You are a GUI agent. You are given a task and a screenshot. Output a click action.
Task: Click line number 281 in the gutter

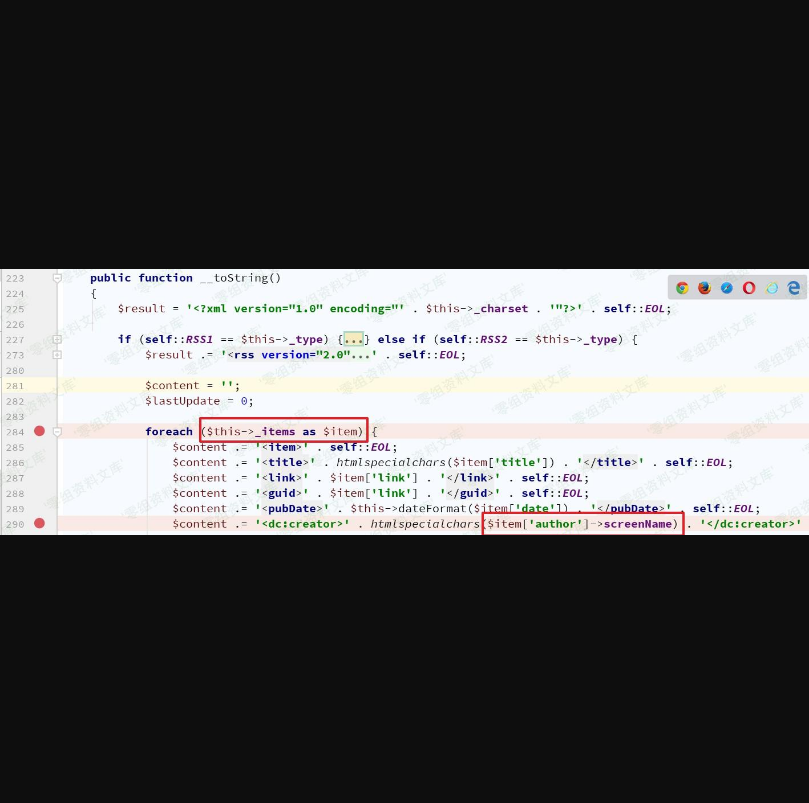(14, 385)
